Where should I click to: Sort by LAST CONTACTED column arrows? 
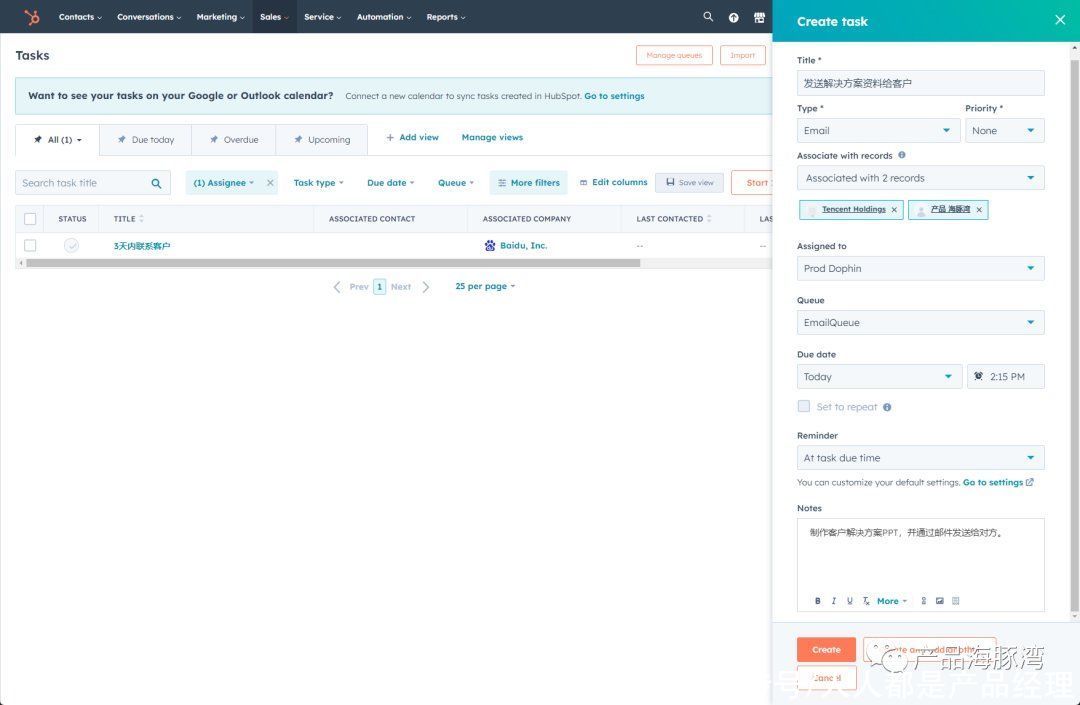709,218
